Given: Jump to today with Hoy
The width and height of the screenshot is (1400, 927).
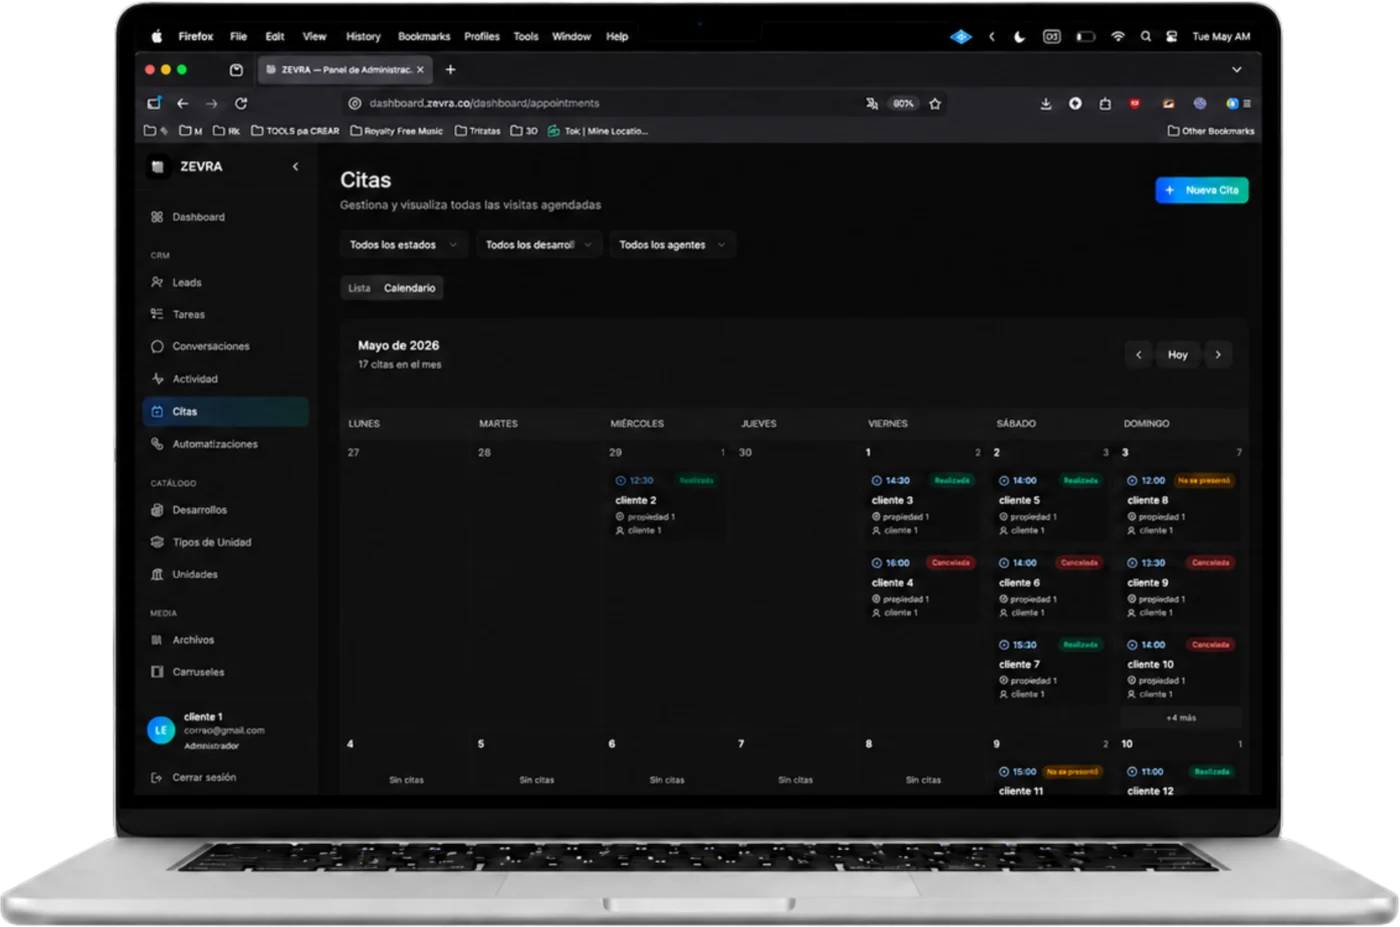Looking at the screenshot, I should pyautogui.click(x=1178, y=355).
